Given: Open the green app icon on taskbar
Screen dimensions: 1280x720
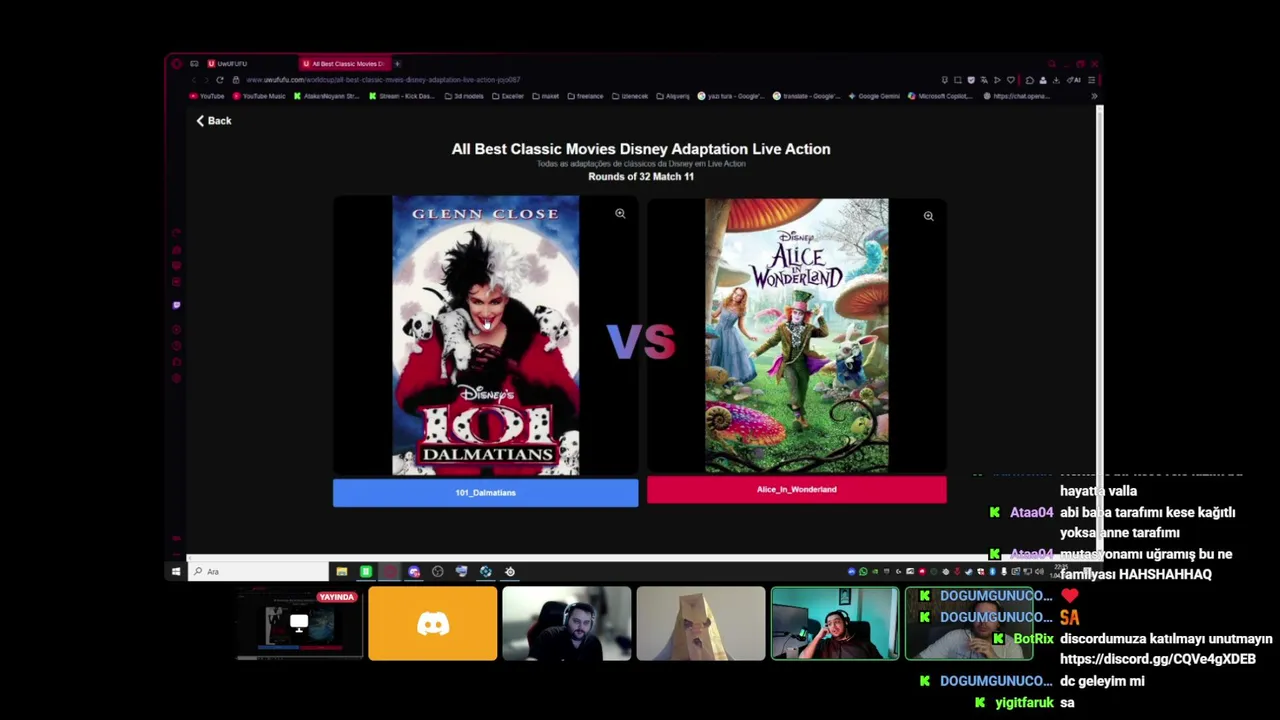Looking at the screenshot, I should [x=366, y=571].
